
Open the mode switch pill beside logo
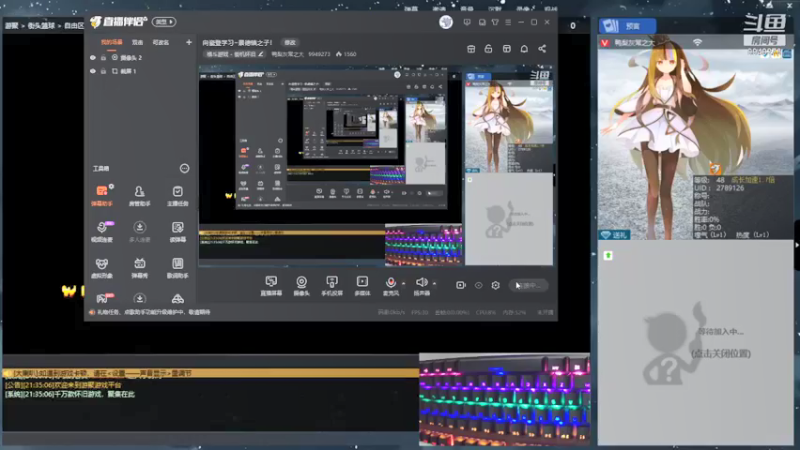coord(164,22)
